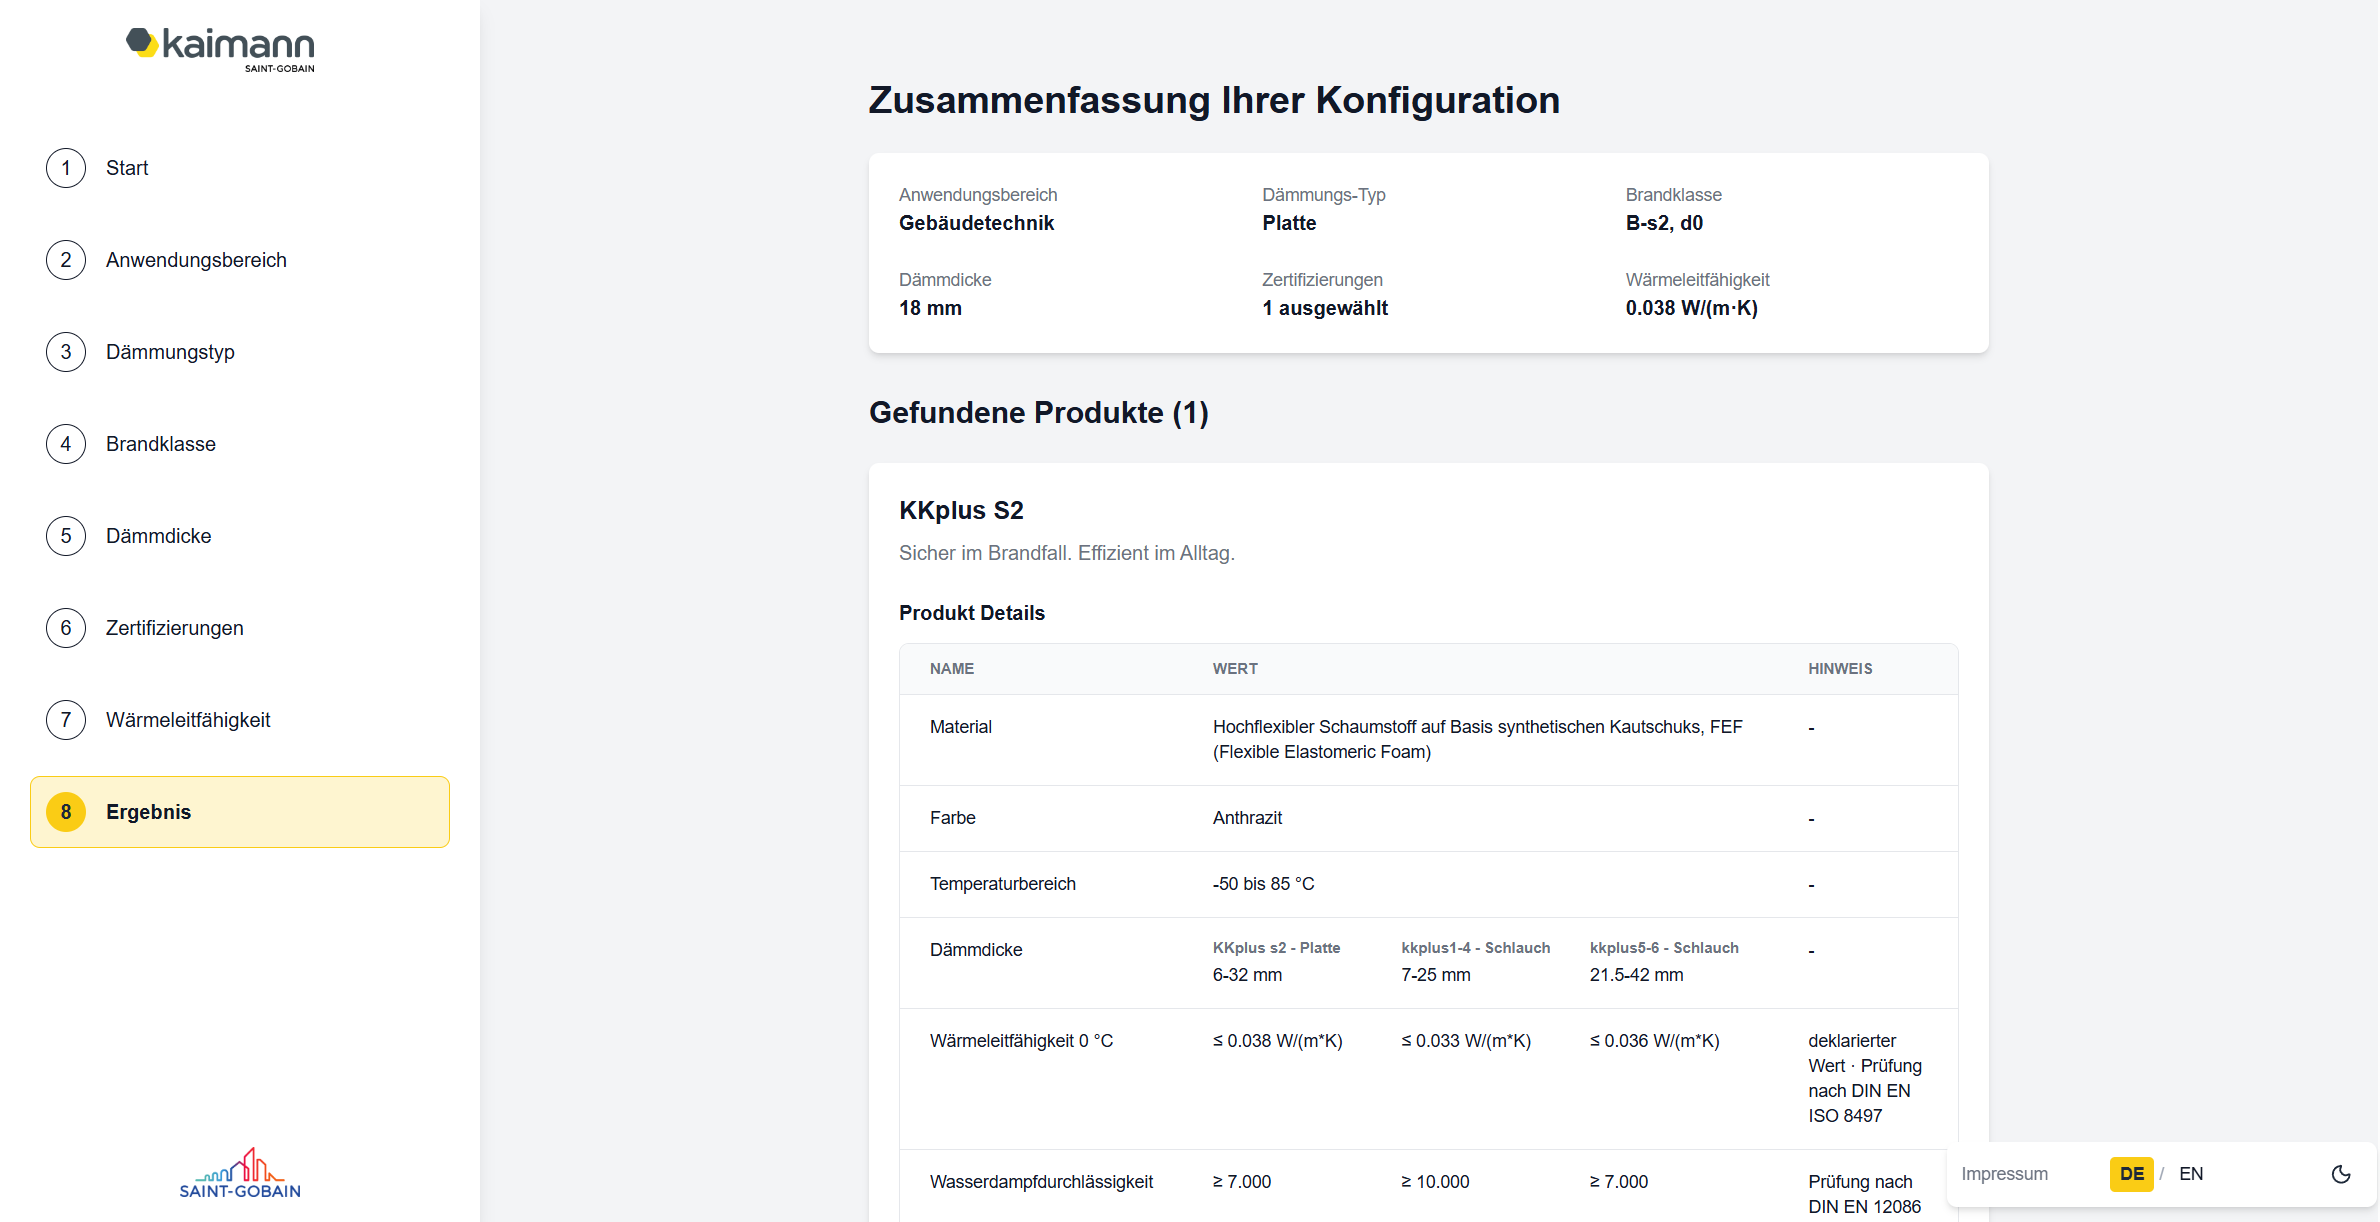Click step 1 circle for Start
Image resolution: width=2380 pixels, height=1222 pixels.
pyautogui.click(x=66, y=168)
